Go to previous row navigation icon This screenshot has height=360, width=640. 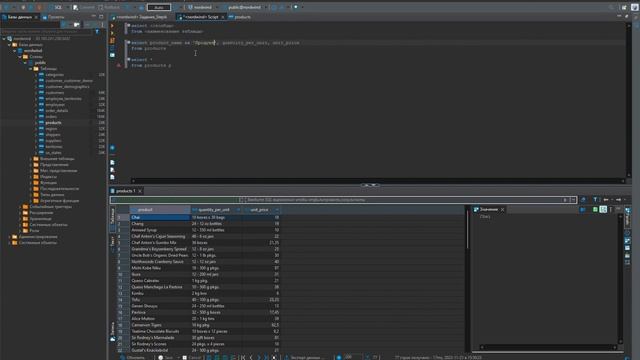click(251, 358)
